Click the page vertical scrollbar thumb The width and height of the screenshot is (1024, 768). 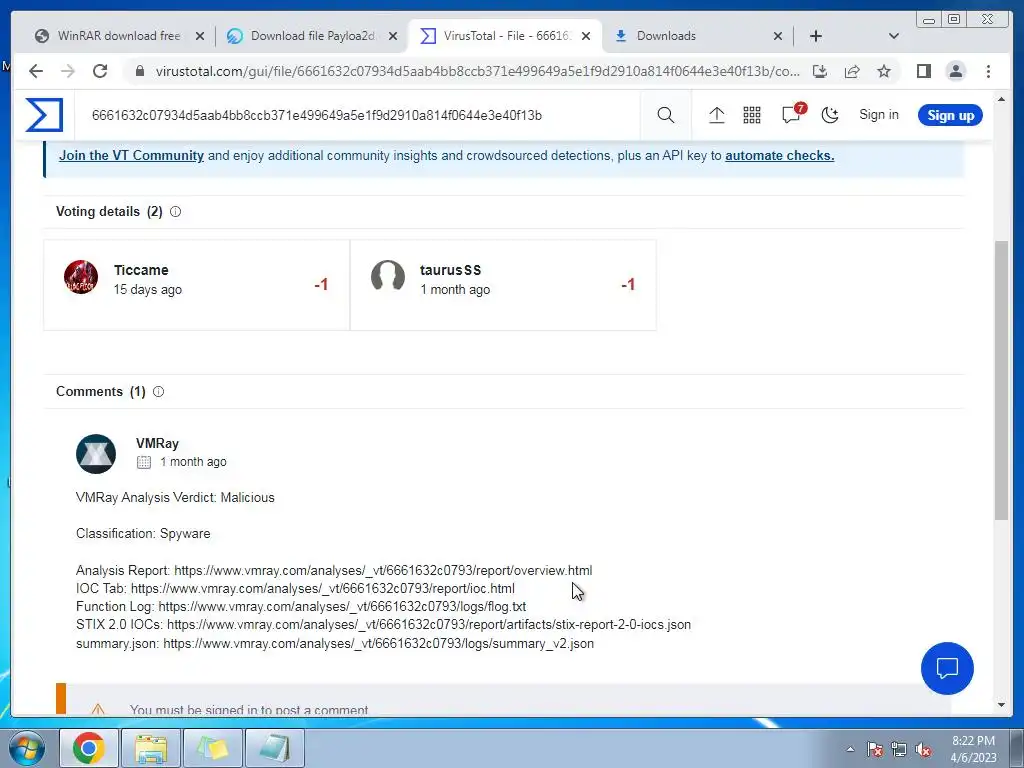(1001, 380)
